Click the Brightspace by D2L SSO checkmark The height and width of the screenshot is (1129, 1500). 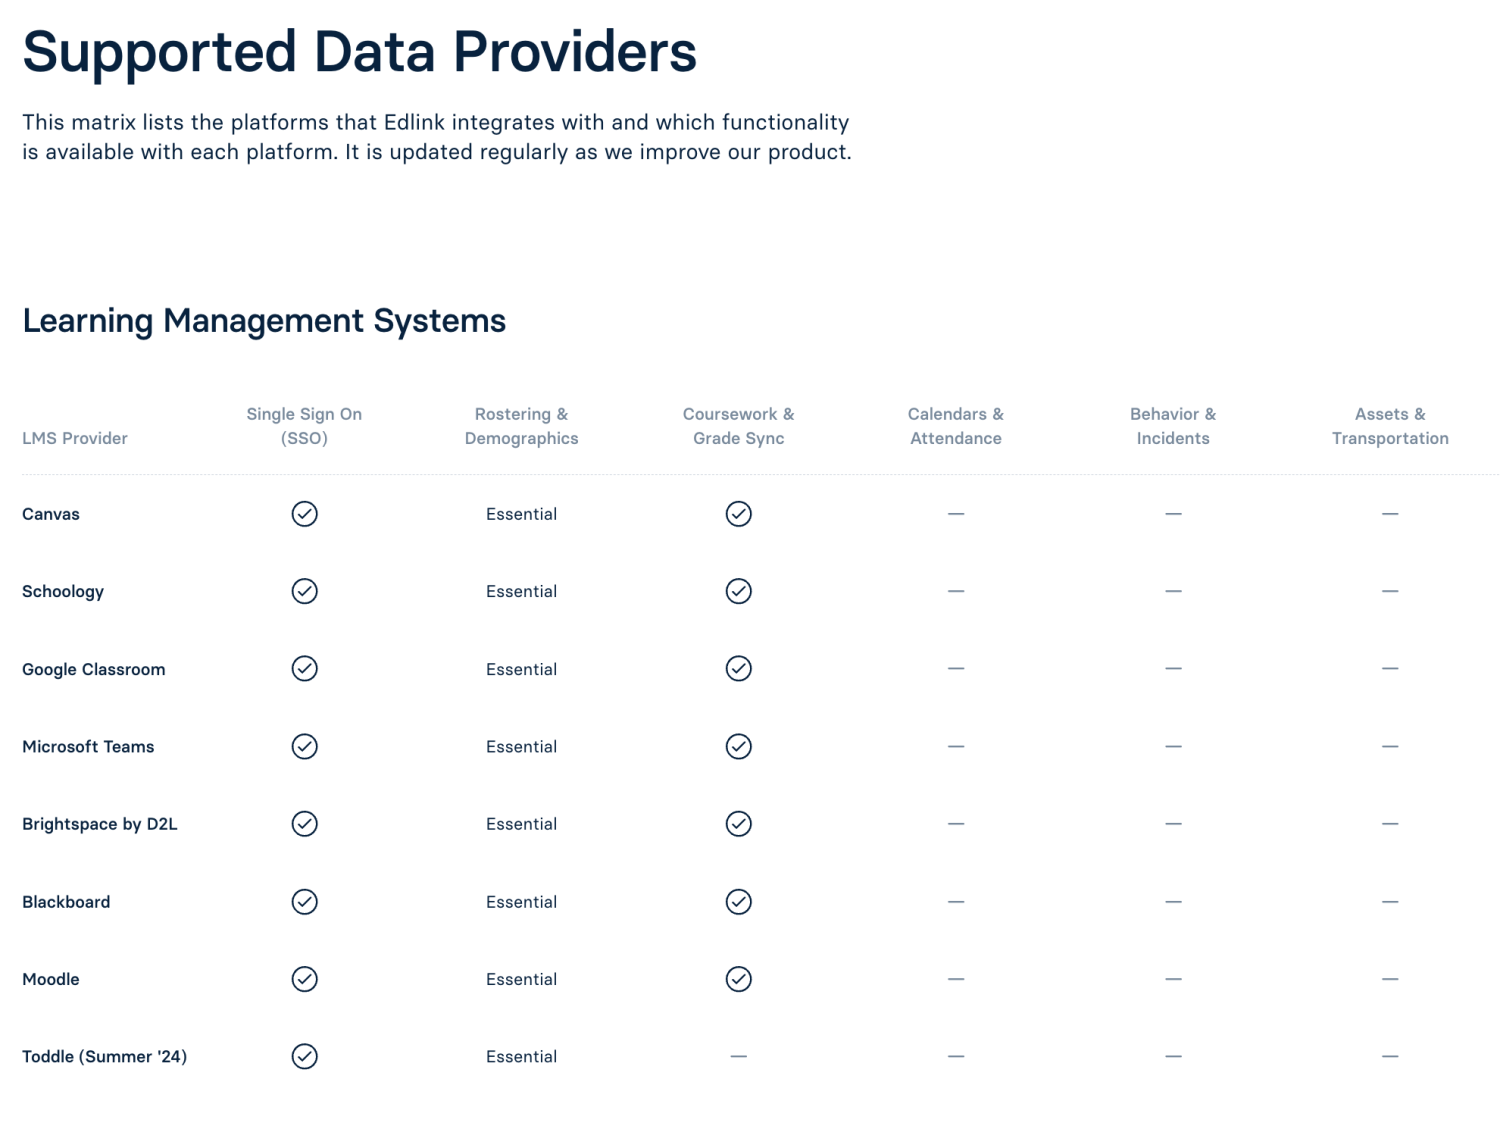point(305,824)
